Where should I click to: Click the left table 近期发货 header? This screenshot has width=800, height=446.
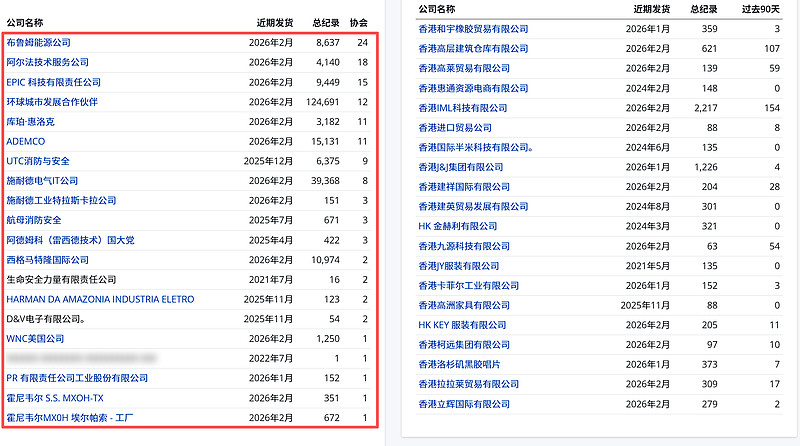275,23
